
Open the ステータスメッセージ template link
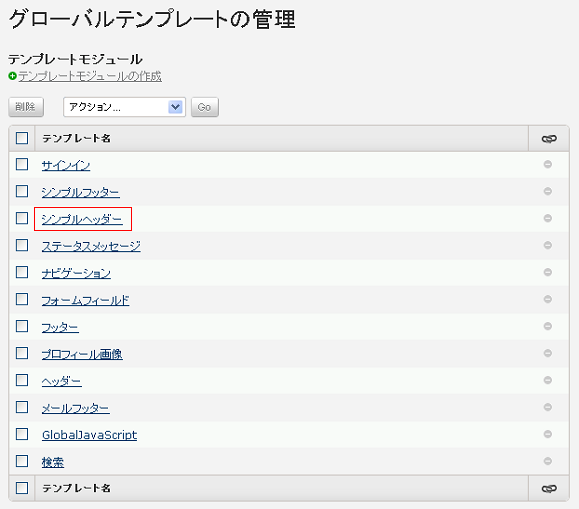(x=91, y=246)
